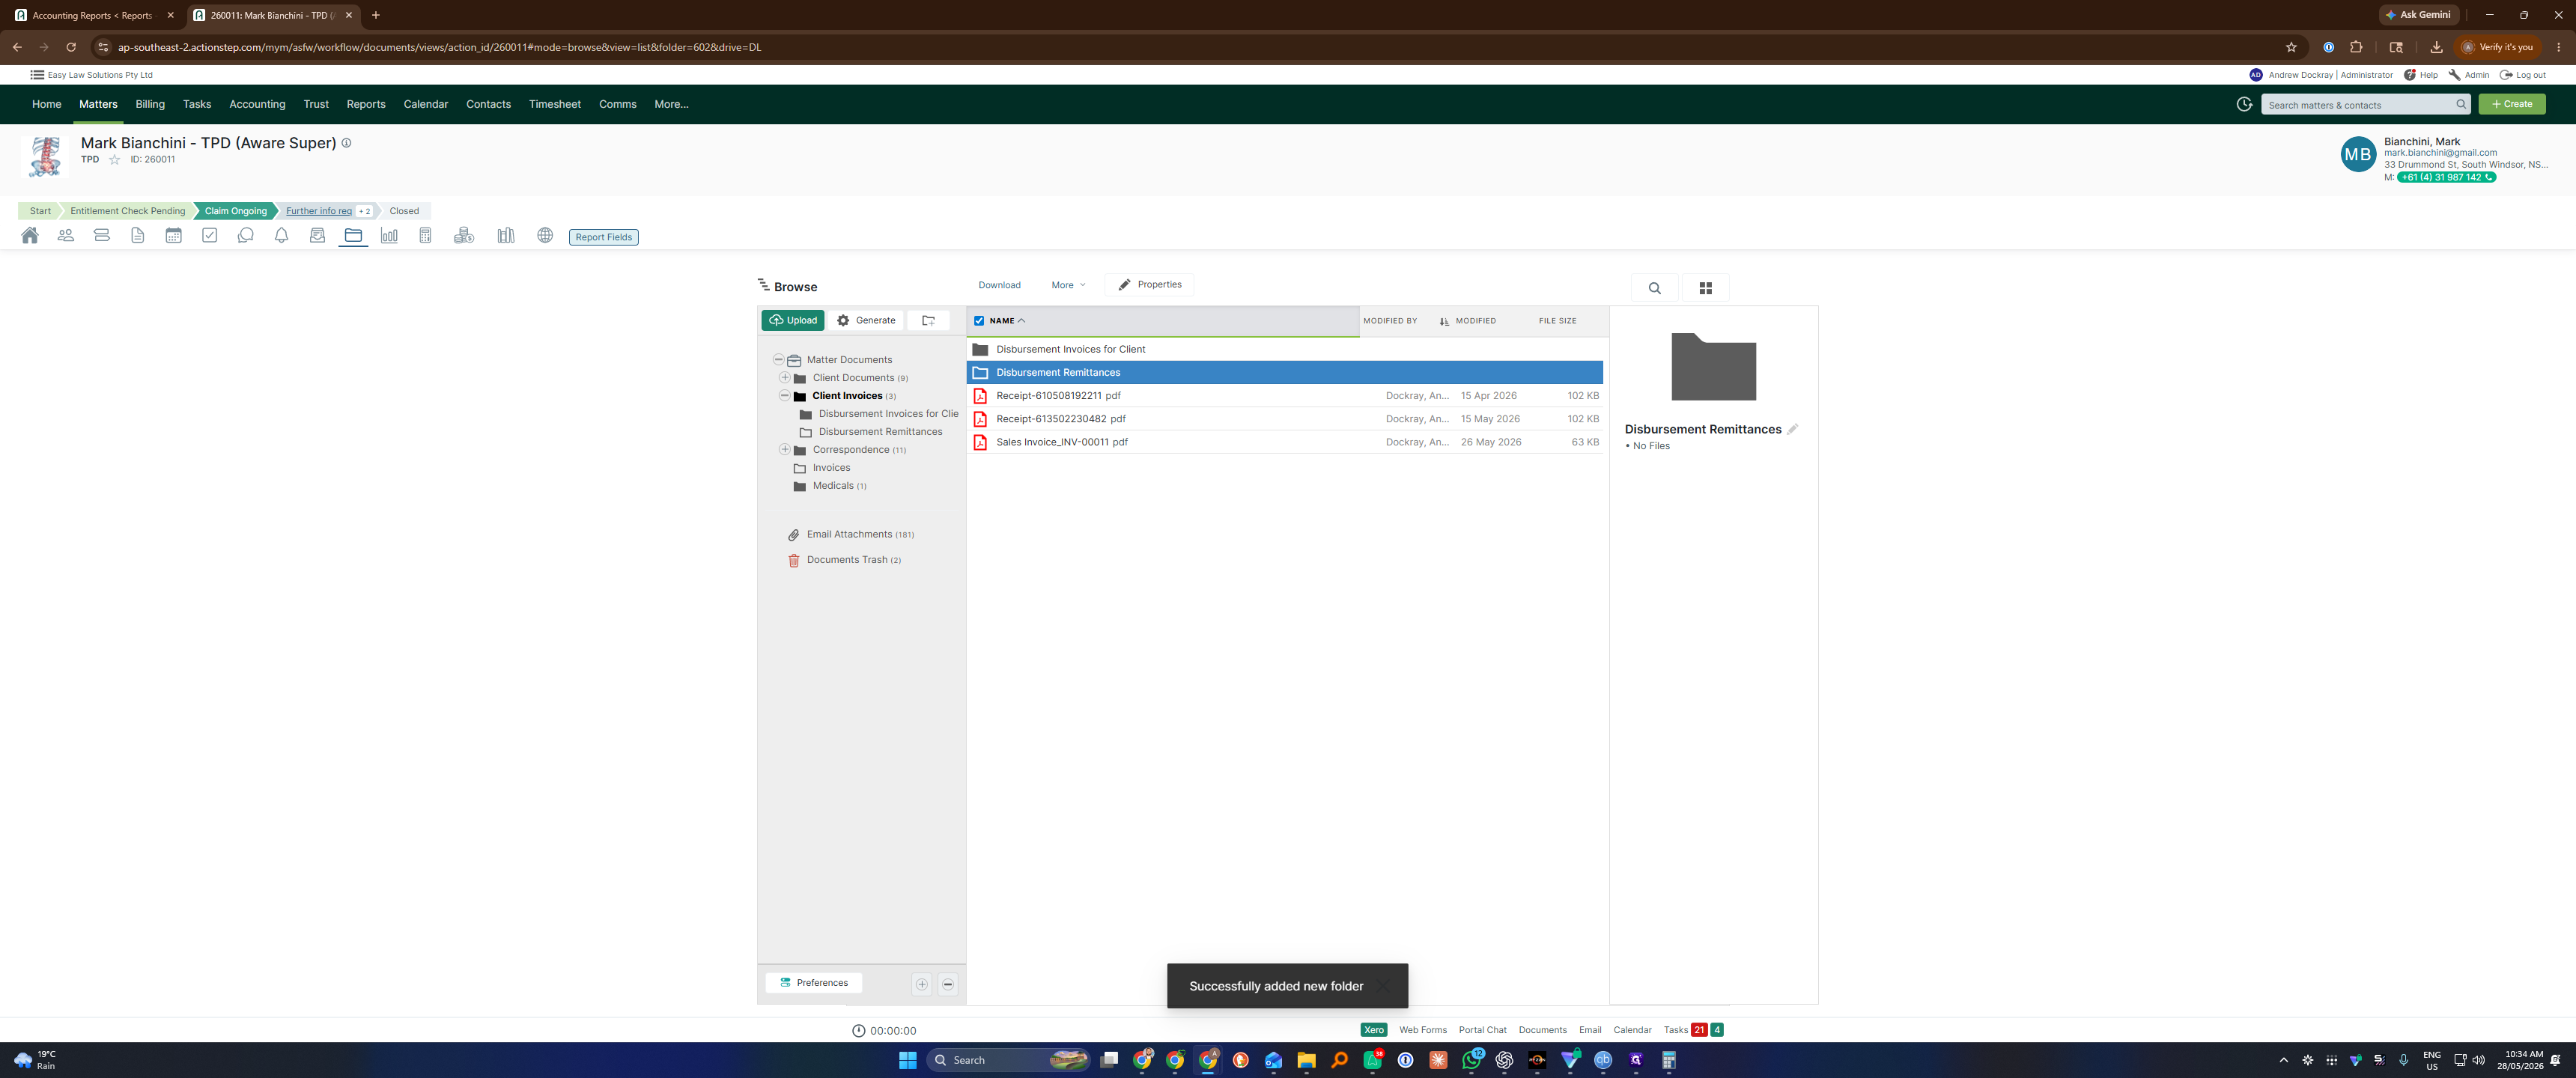Screen dimensions: 2576x1078
Task: Open the matter tasks checkmark icon
Action: point(210,236)
